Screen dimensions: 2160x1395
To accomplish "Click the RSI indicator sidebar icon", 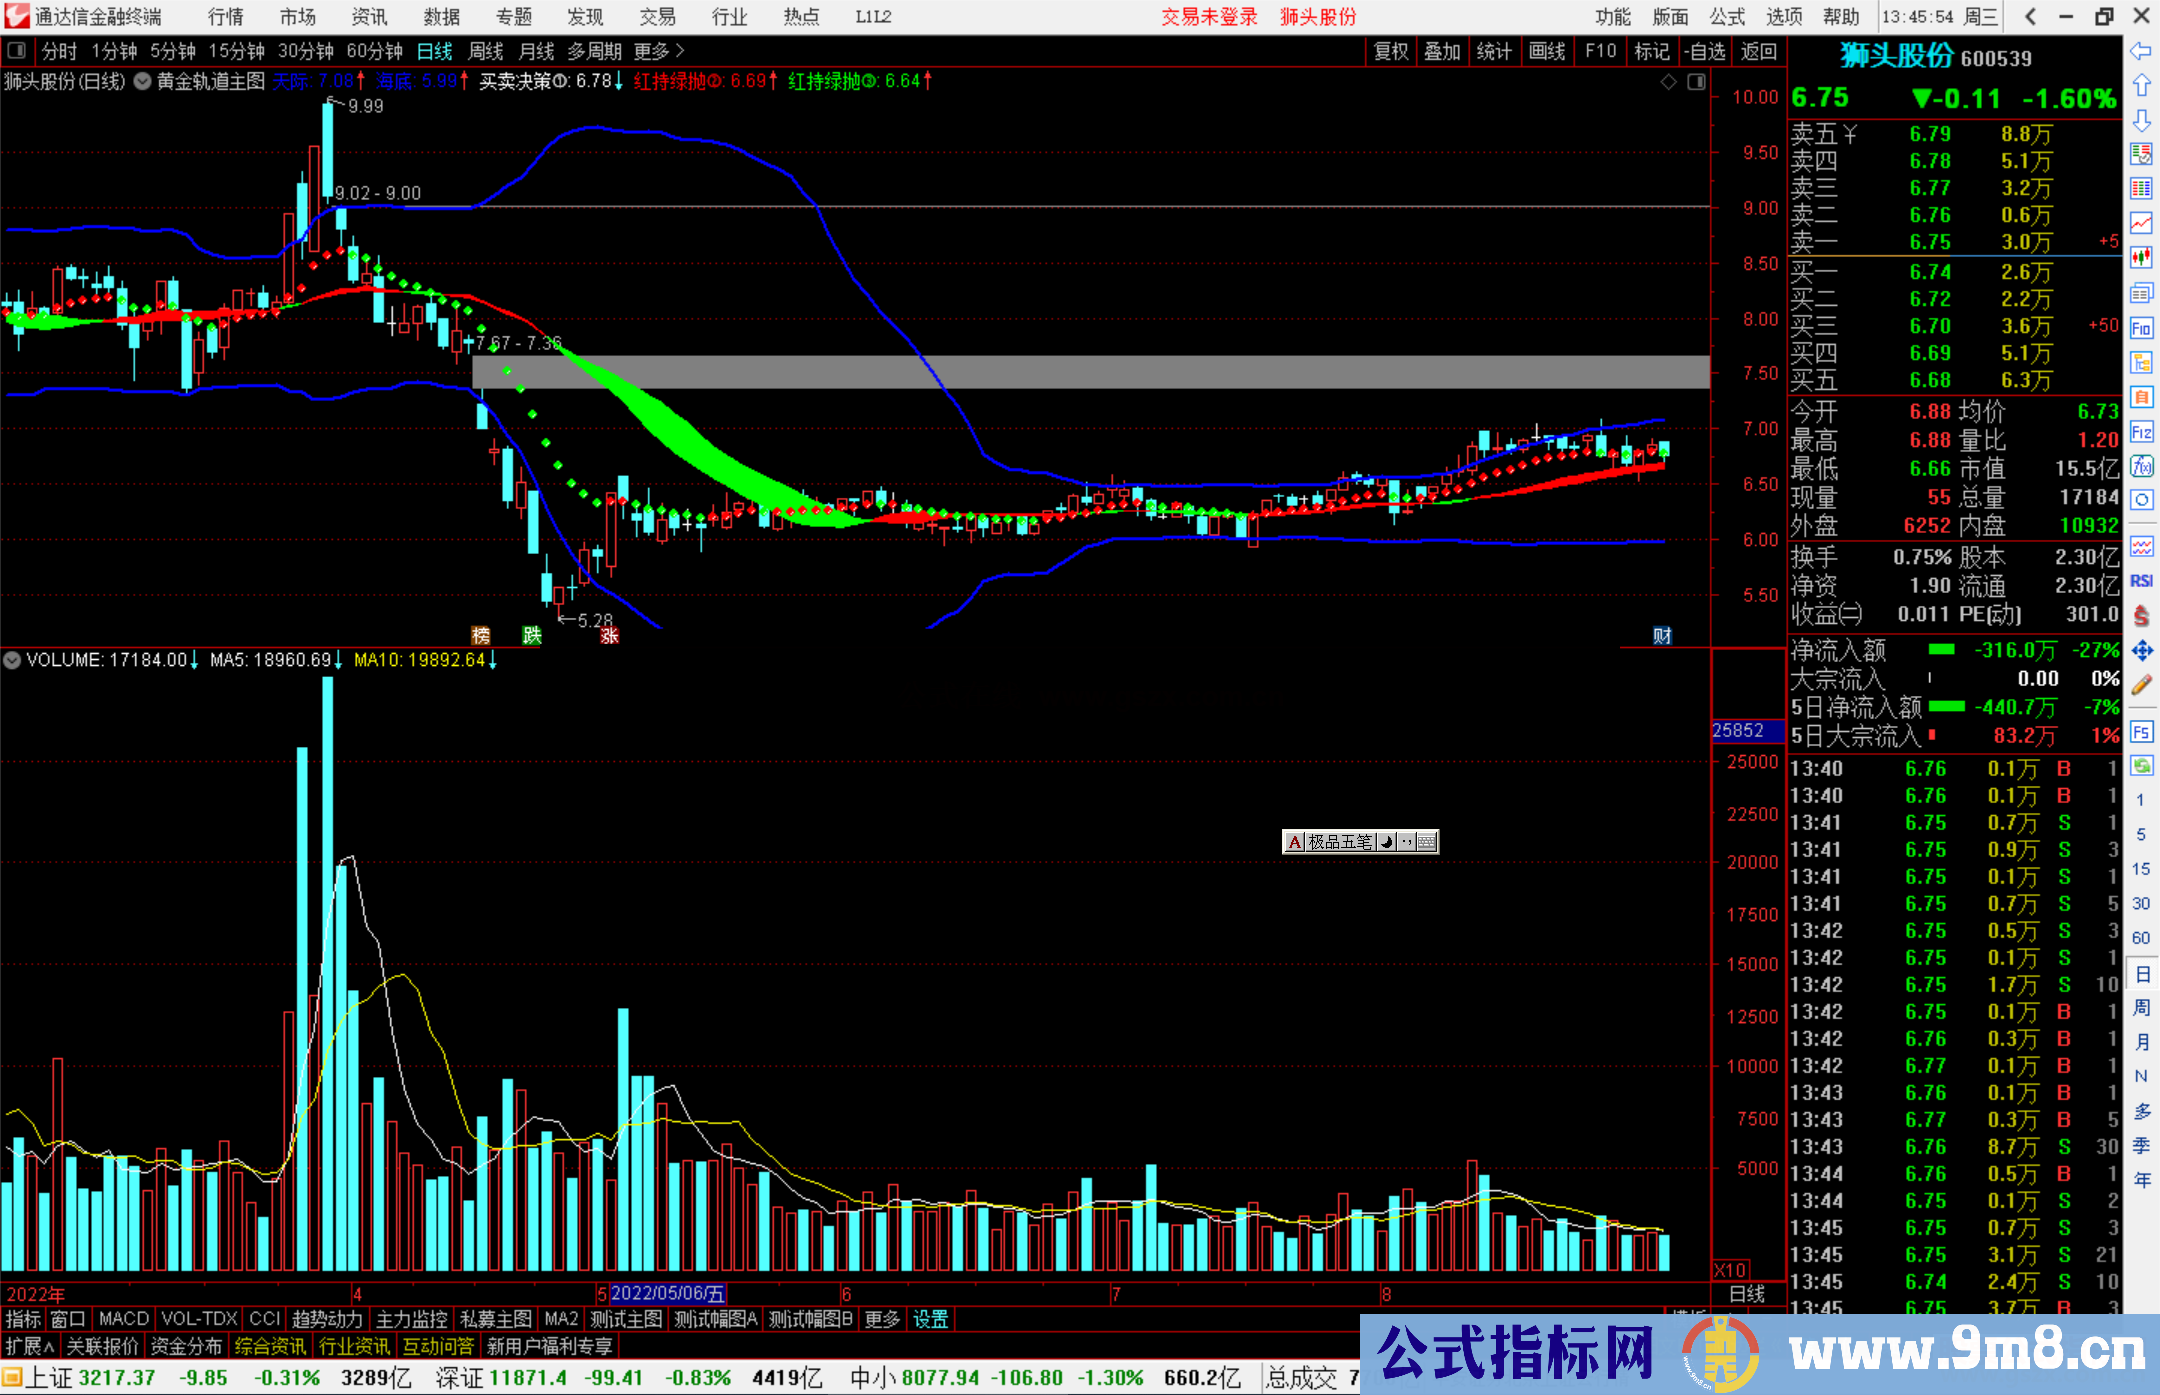I will point(2141,581).
